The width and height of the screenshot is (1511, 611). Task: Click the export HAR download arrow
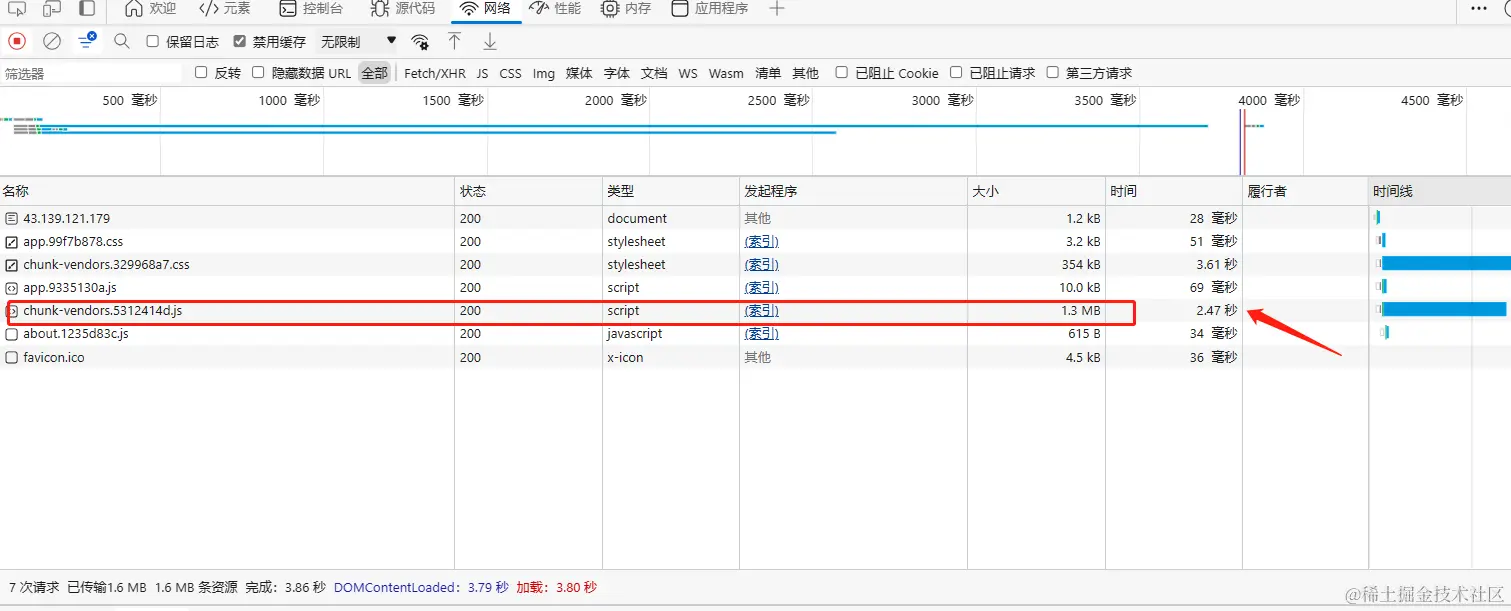click(490, 41)
